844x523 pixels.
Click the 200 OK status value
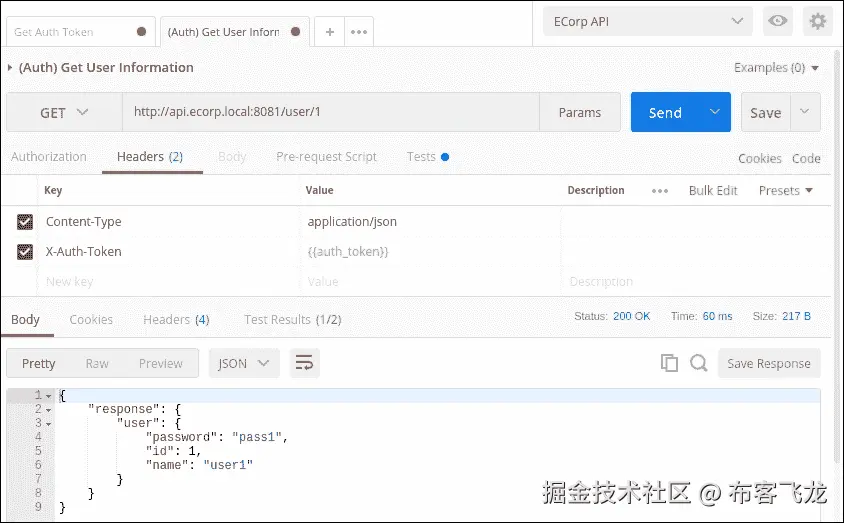point(631,316)
